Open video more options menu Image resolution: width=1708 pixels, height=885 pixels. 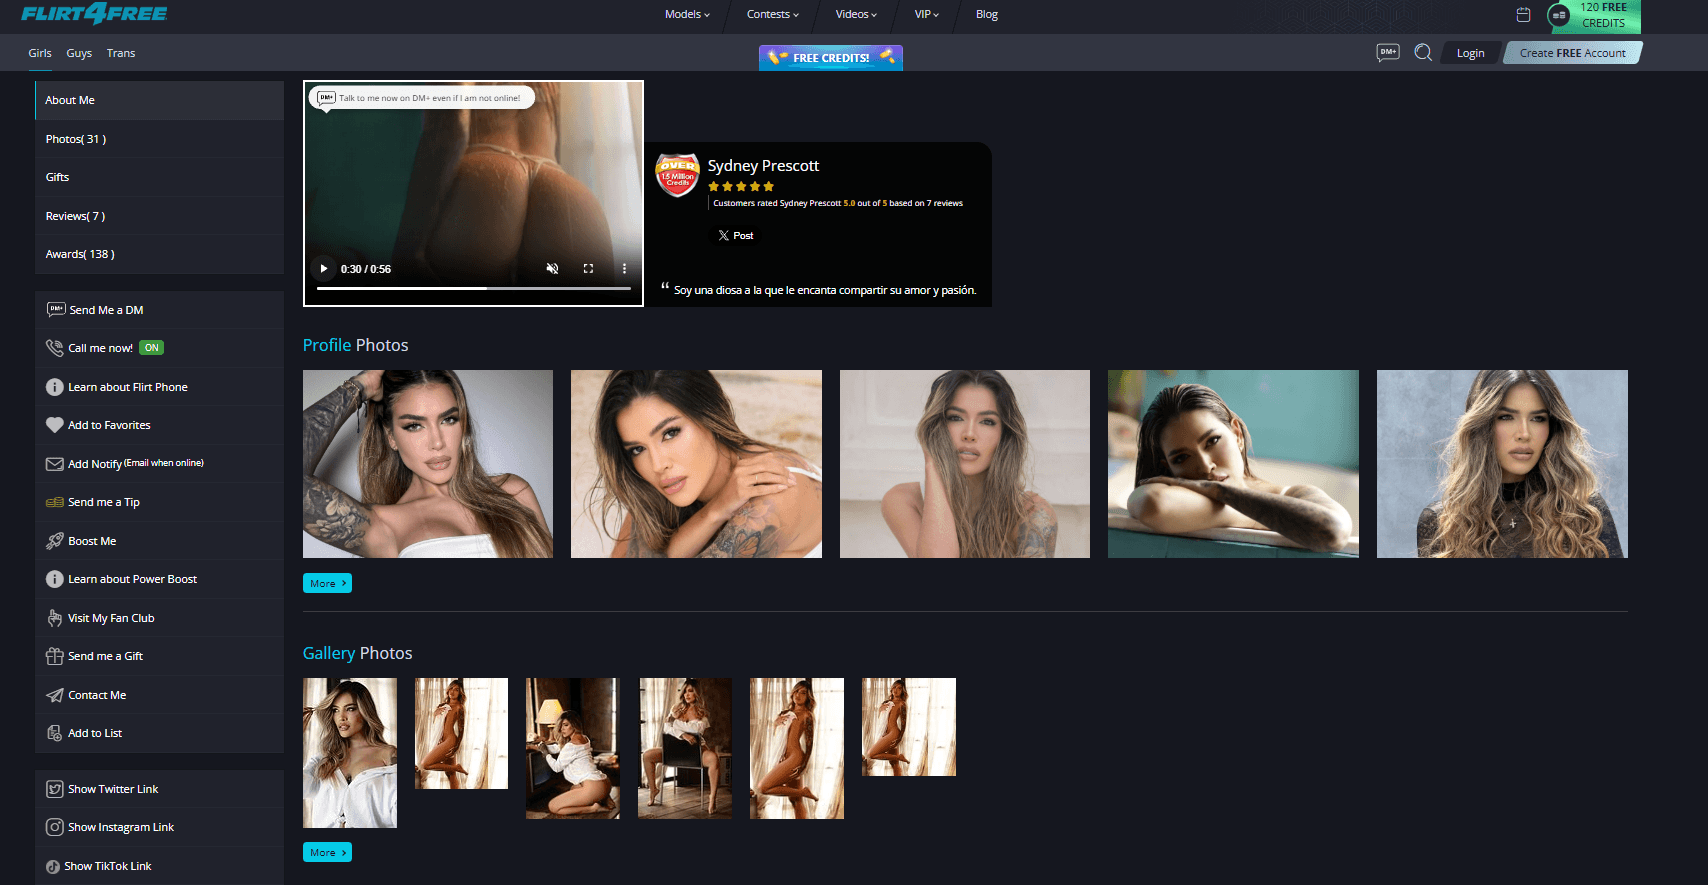624,268
